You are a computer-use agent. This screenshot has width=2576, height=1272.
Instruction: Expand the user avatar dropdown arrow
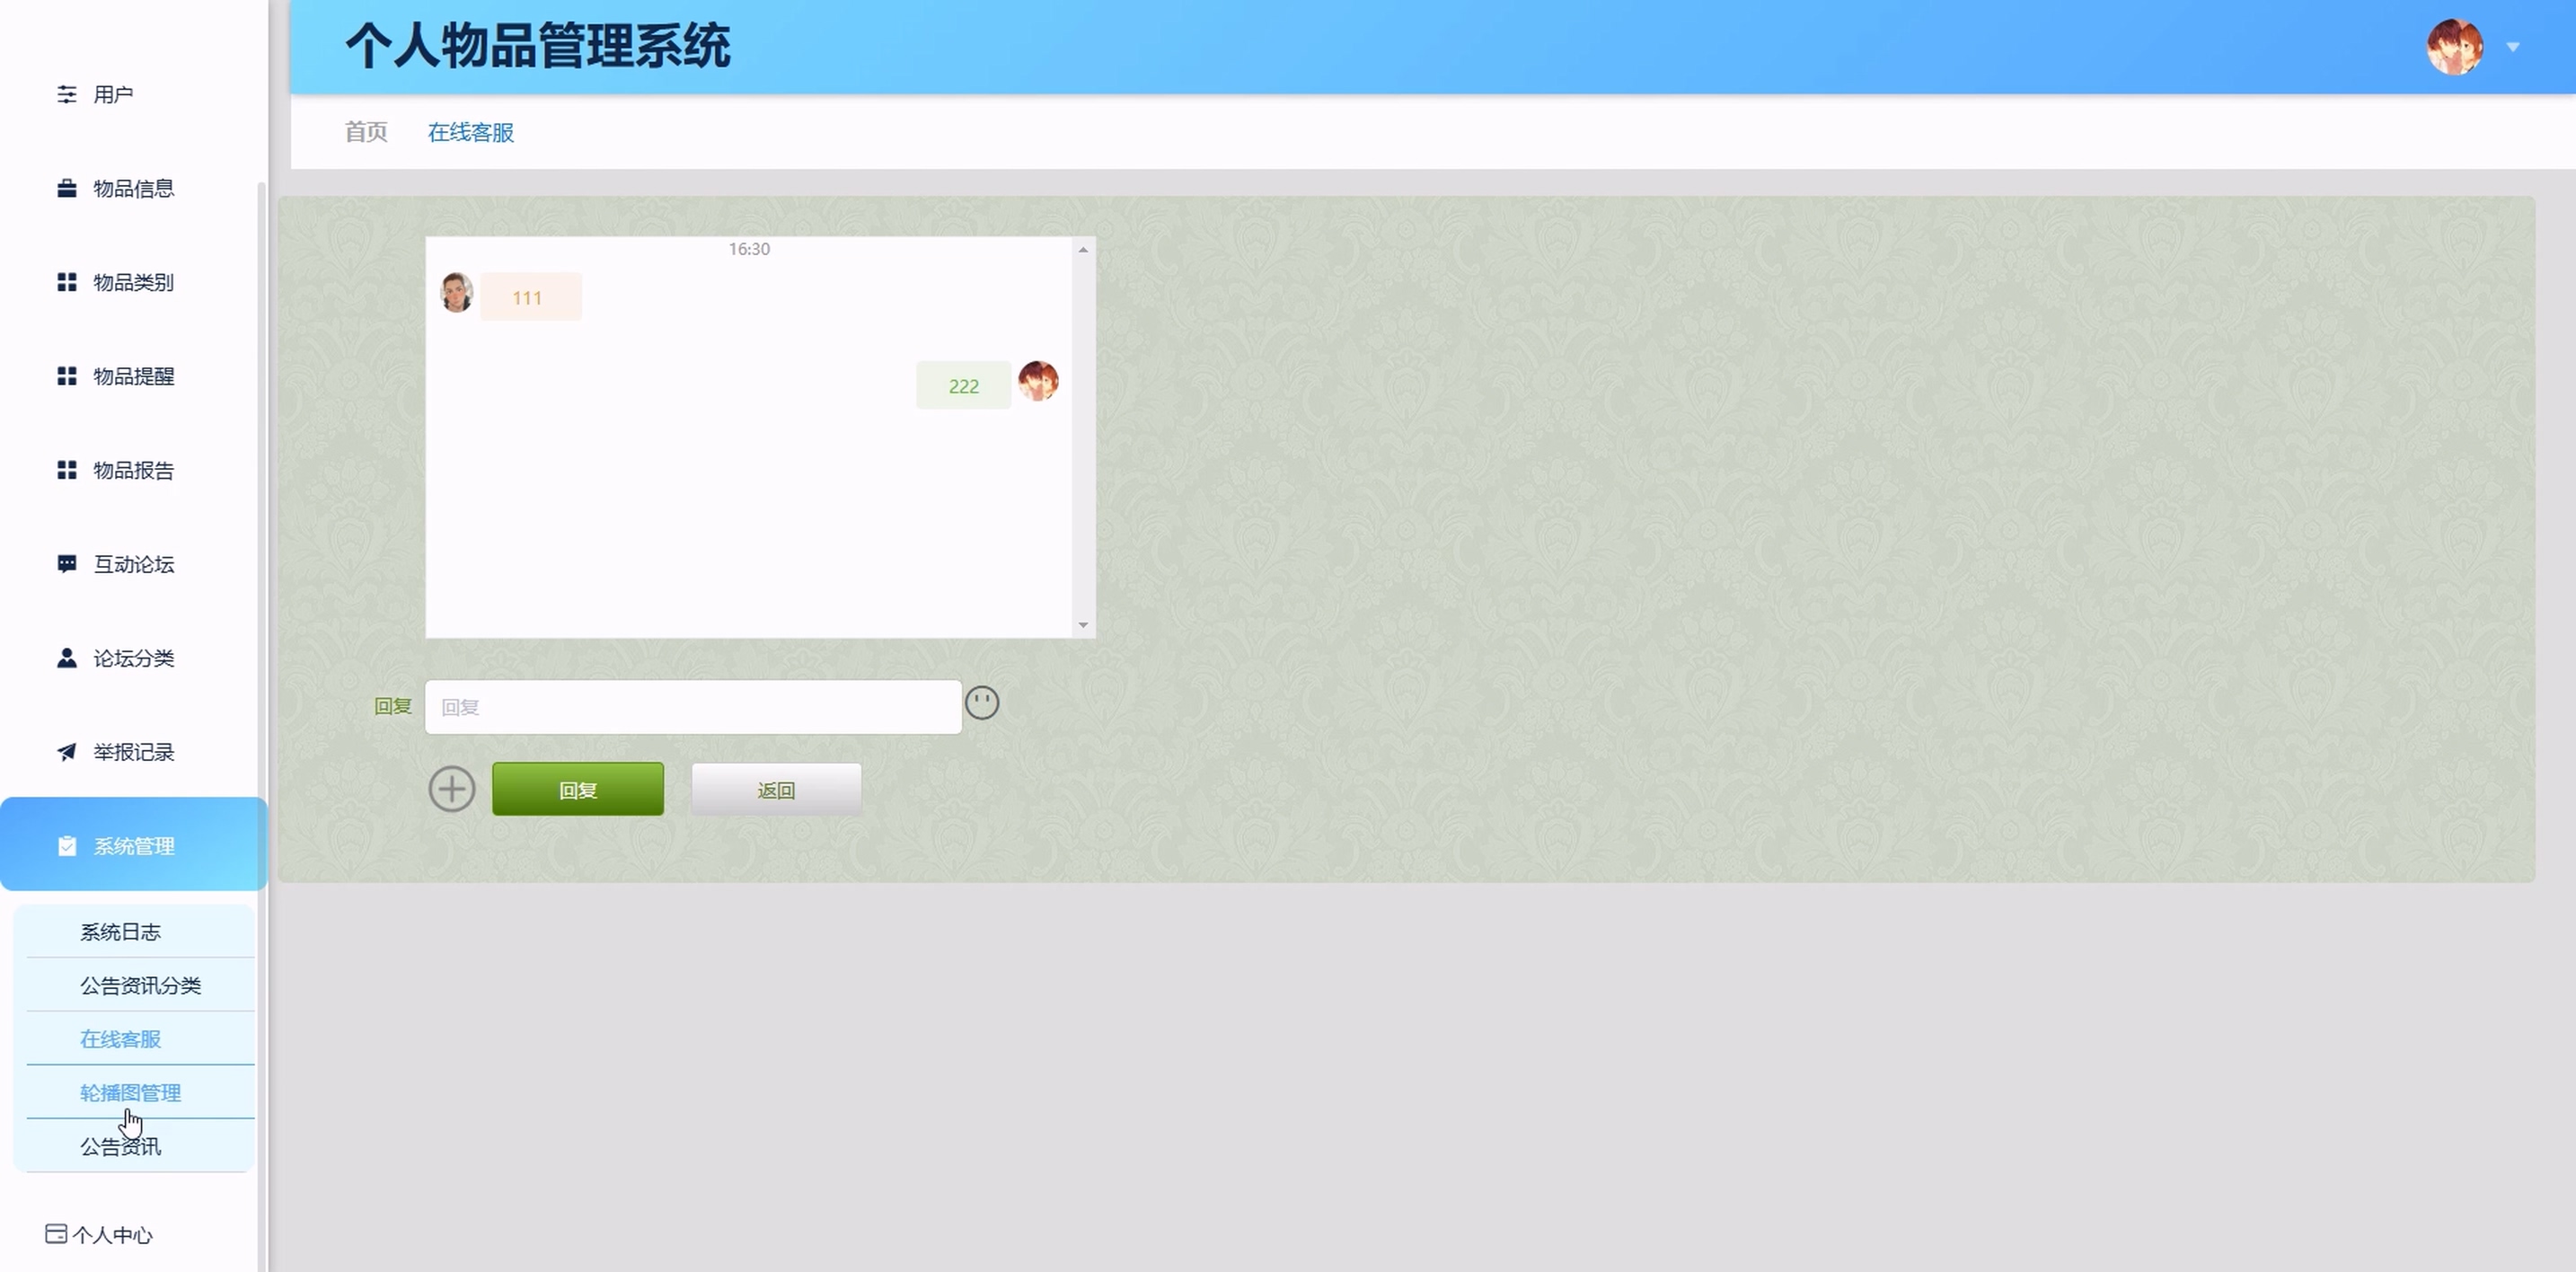(2512, 47)
